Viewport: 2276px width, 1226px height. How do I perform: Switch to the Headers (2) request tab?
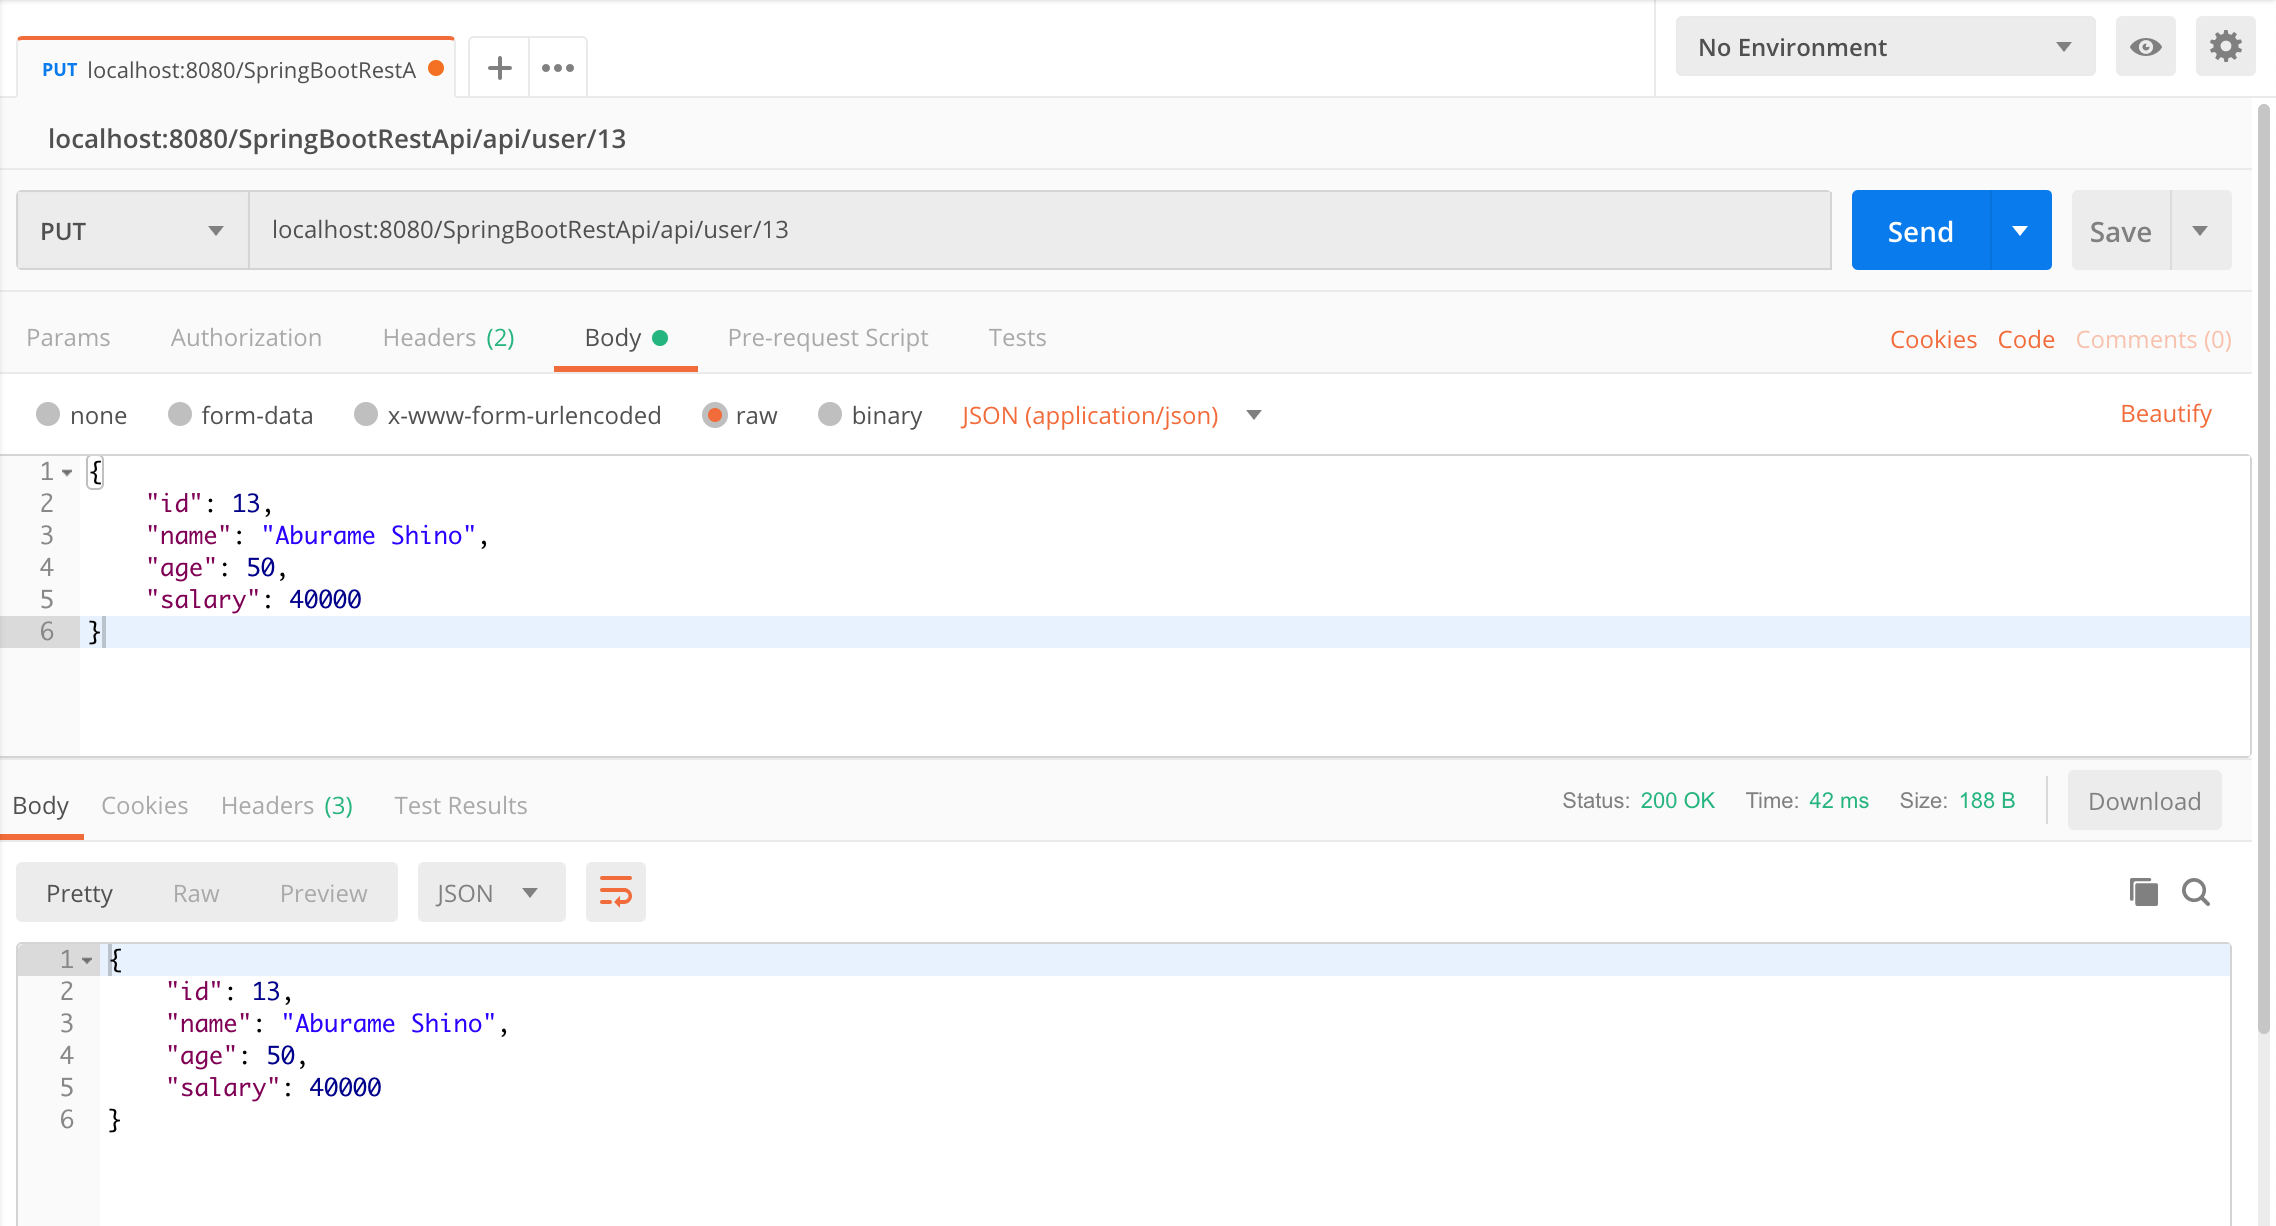(448, 338)
